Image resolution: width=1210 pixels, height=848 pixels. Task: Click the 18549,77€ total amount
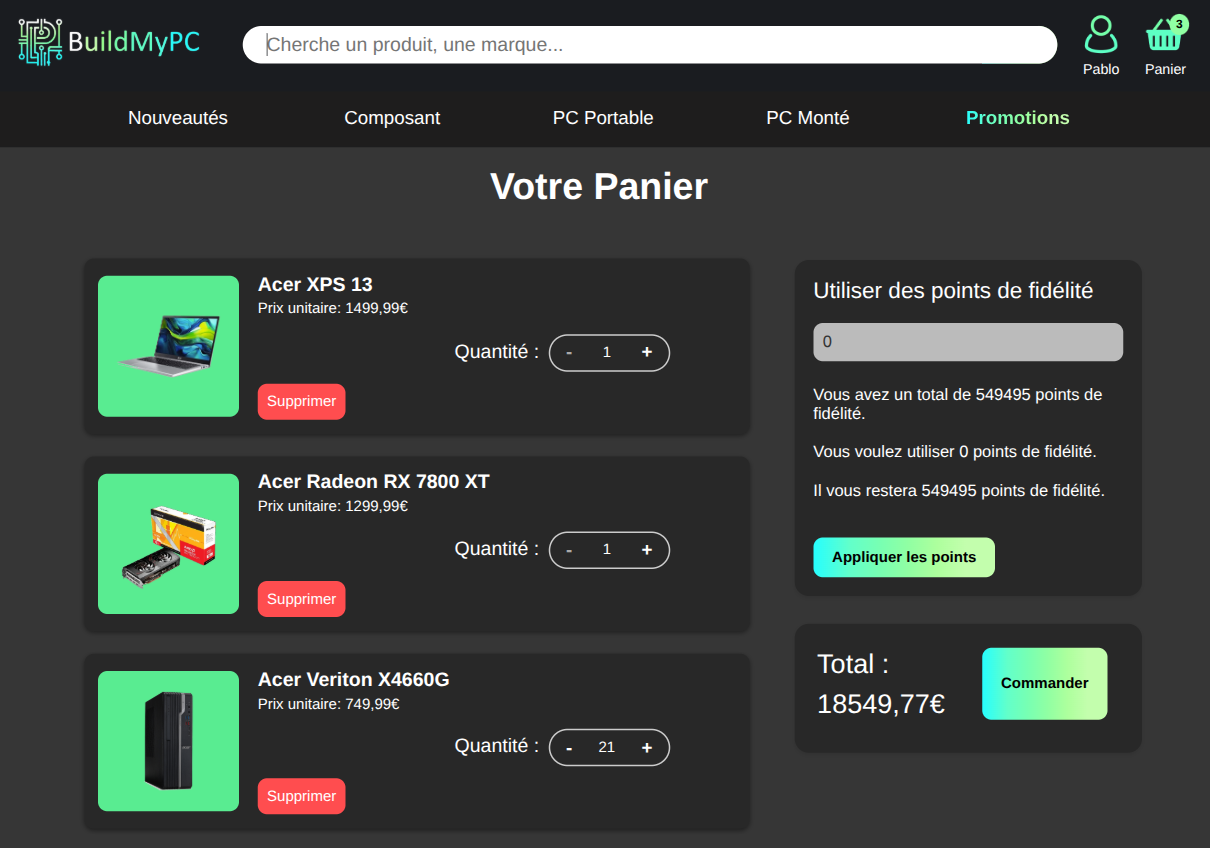(x=881, y=704)
